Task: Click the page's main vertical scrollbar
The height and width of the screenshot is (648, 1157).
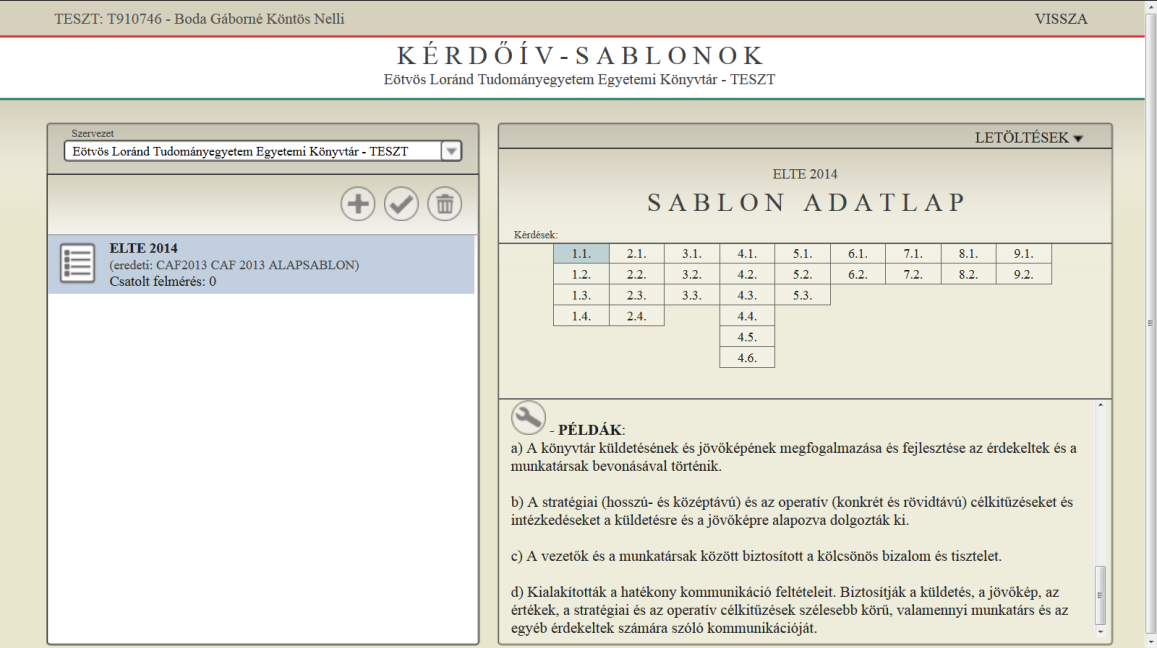Action: (x=1150, y=324)
